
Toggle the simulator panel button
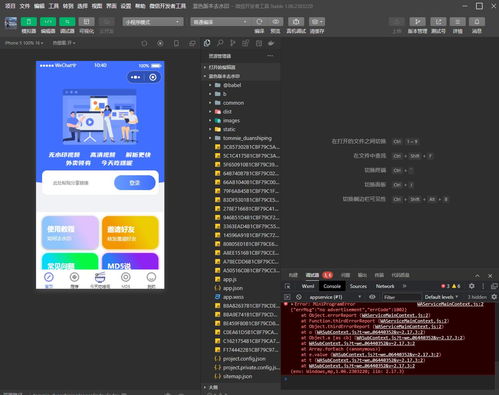click(29, 22)
